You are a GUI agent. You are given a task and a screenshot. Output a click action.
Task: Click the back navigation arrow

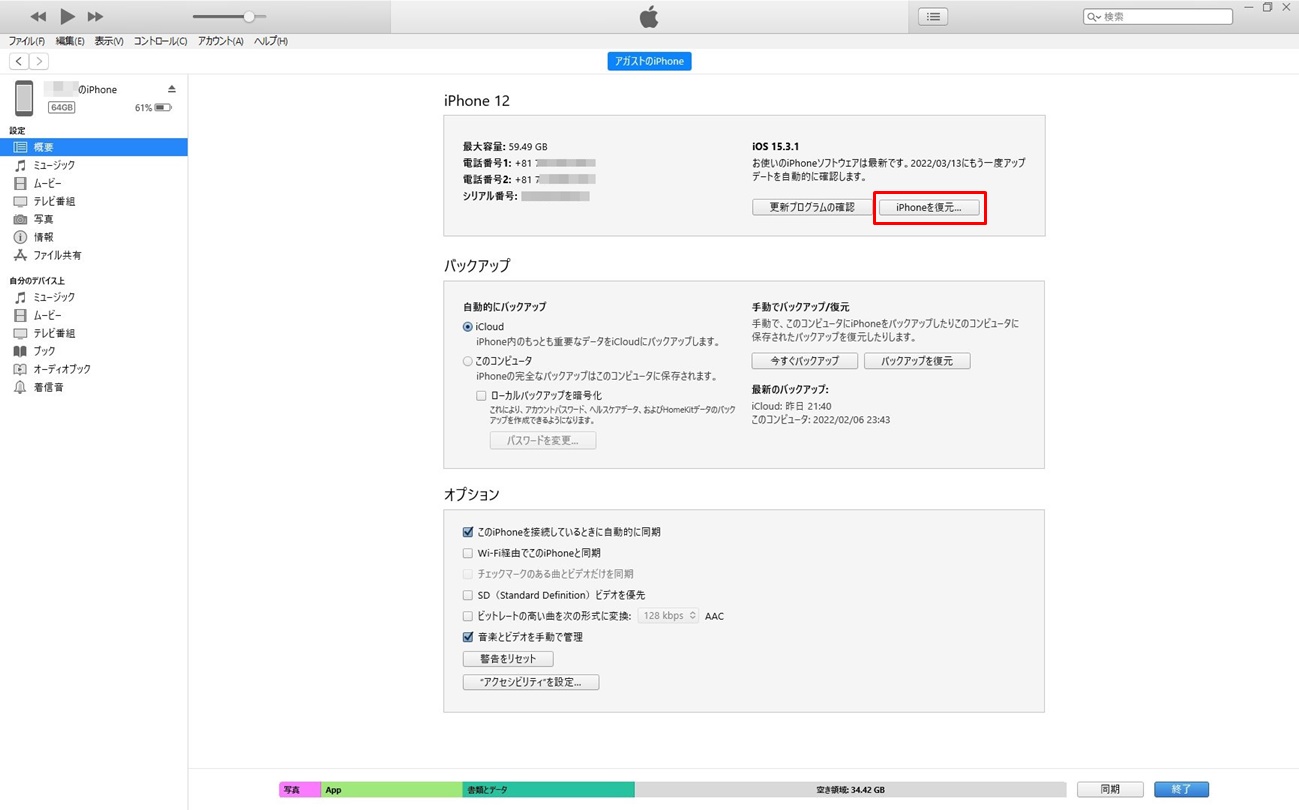pyautogui.click(x=19, y=61)
